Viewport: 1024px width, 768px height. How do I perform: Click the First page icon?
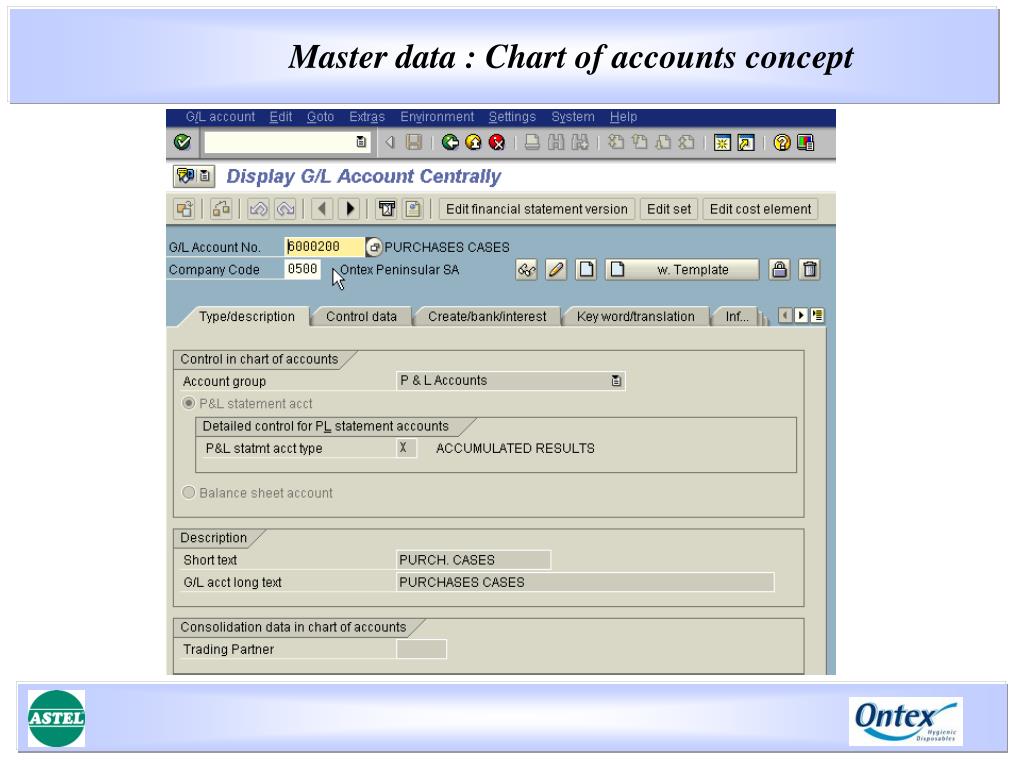point(615,142)
